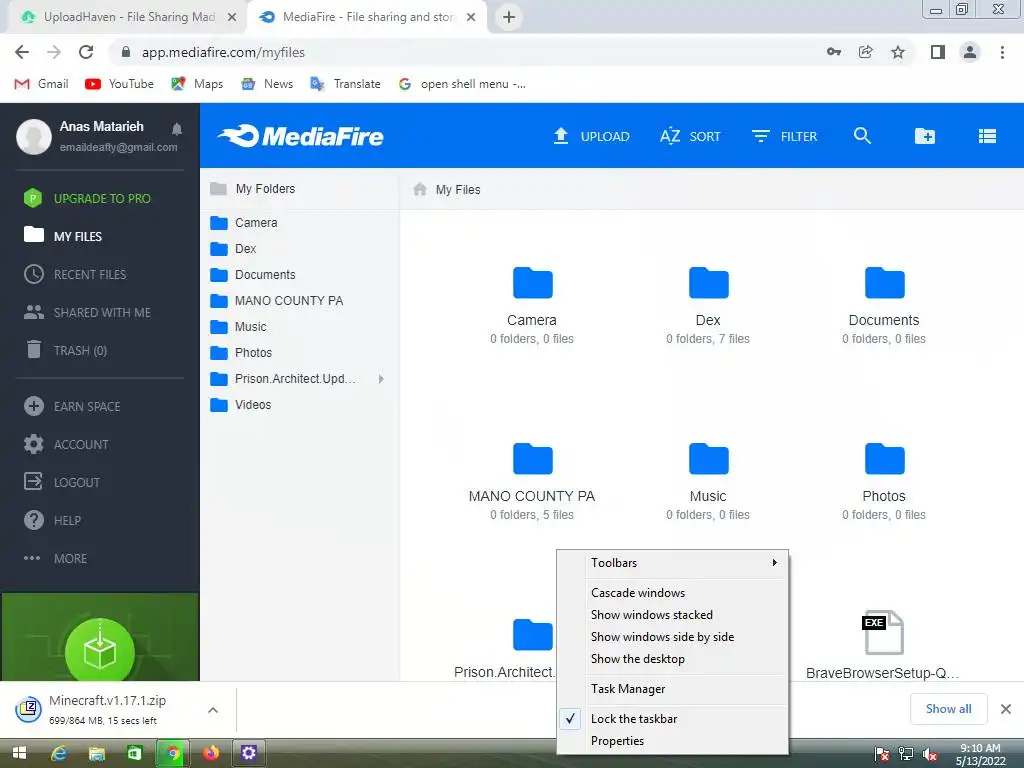
Task: Click the notification bell icon
Action: [x=176, y=129]
